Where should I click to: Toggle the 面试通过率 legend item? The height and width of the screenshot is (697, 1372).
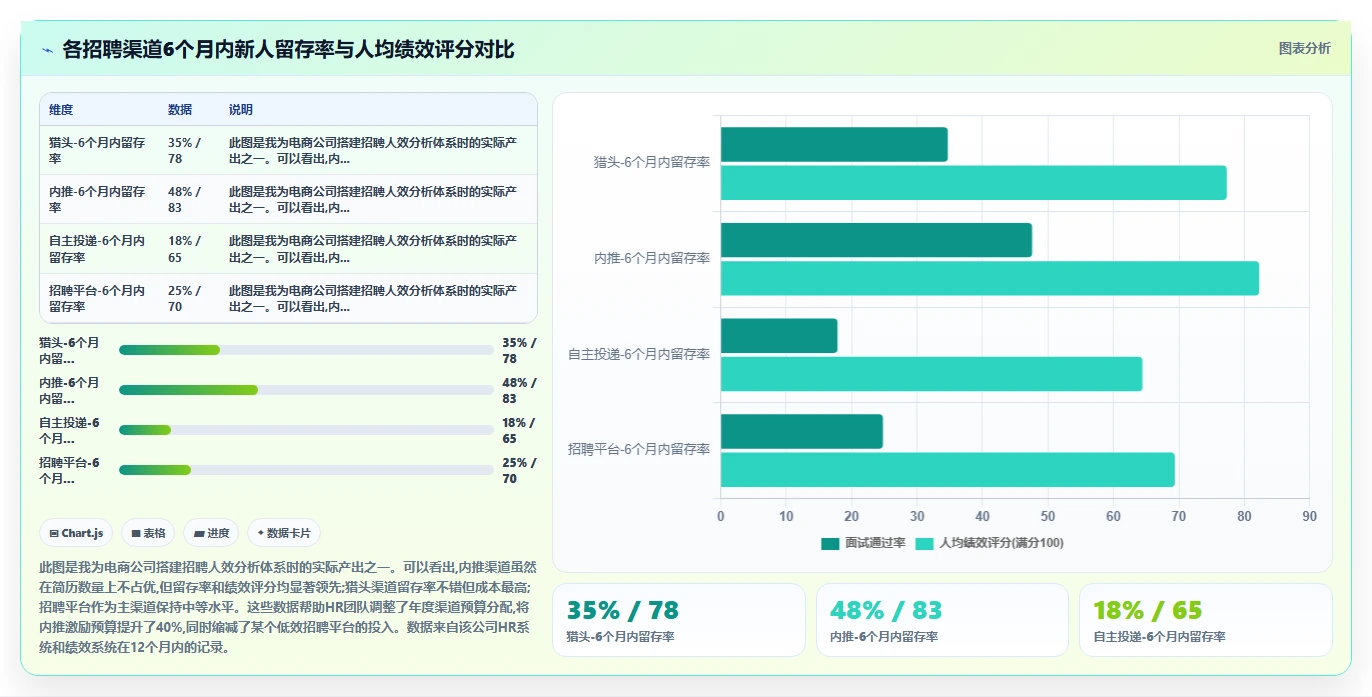(863, 543)
